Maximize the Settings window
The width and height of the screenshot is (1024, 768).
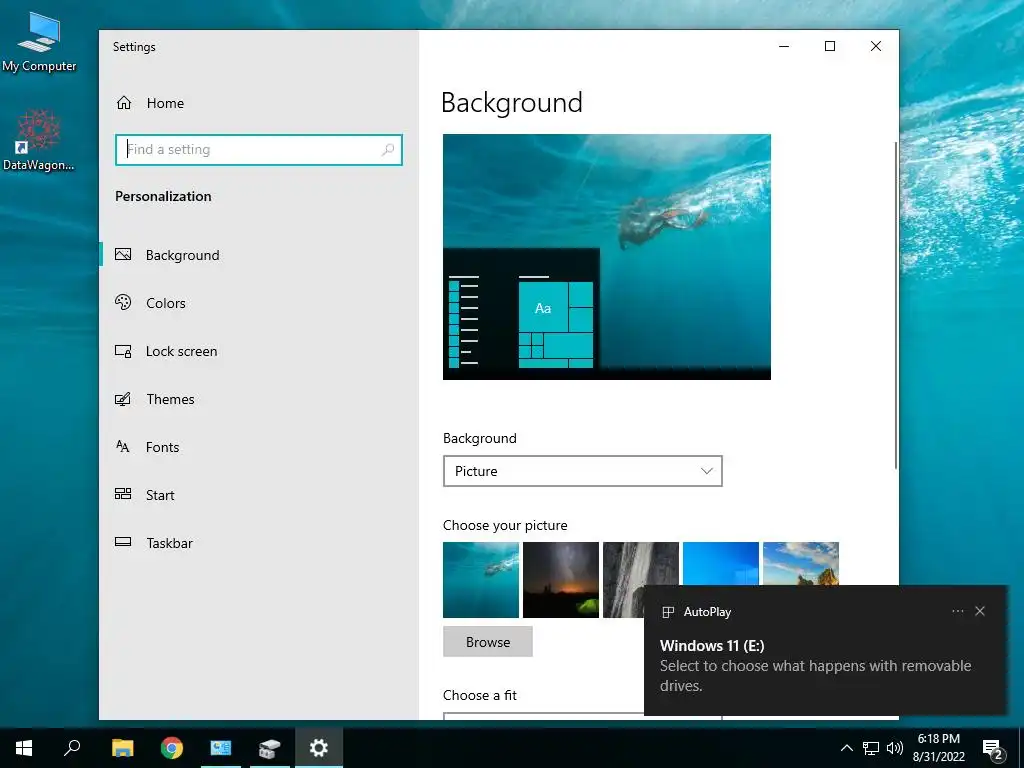pos(830,46)
